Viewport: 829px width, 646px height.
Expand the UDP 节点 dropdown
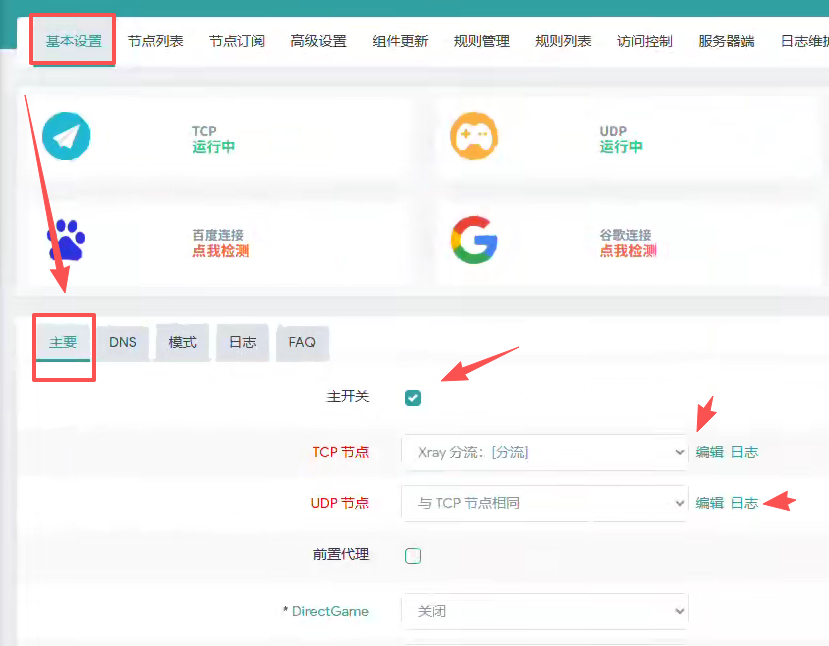coord(545,503)
